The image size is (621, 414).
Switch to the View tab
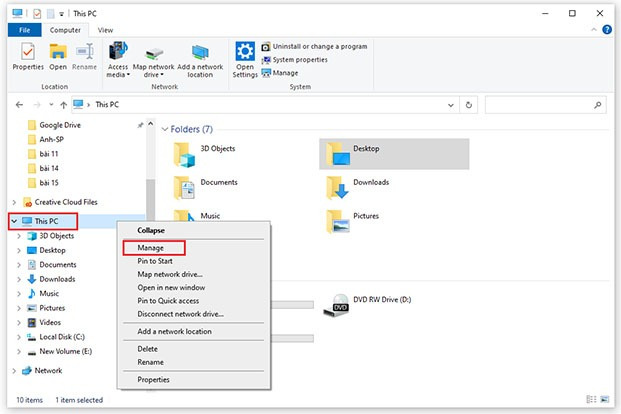pos(105,30)
